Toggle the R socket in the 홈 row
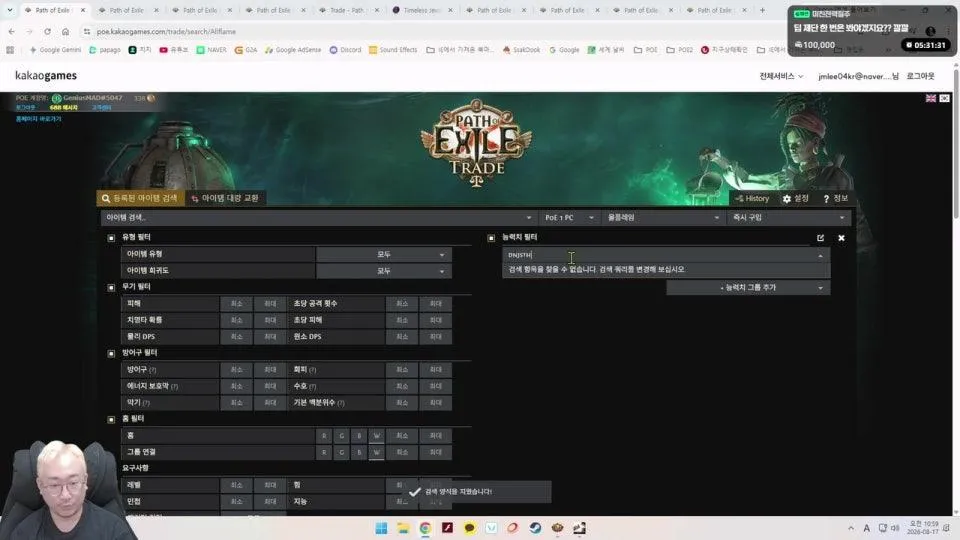Image resolution: width=960 pixels, height=540 pixels. click(324, 435)
